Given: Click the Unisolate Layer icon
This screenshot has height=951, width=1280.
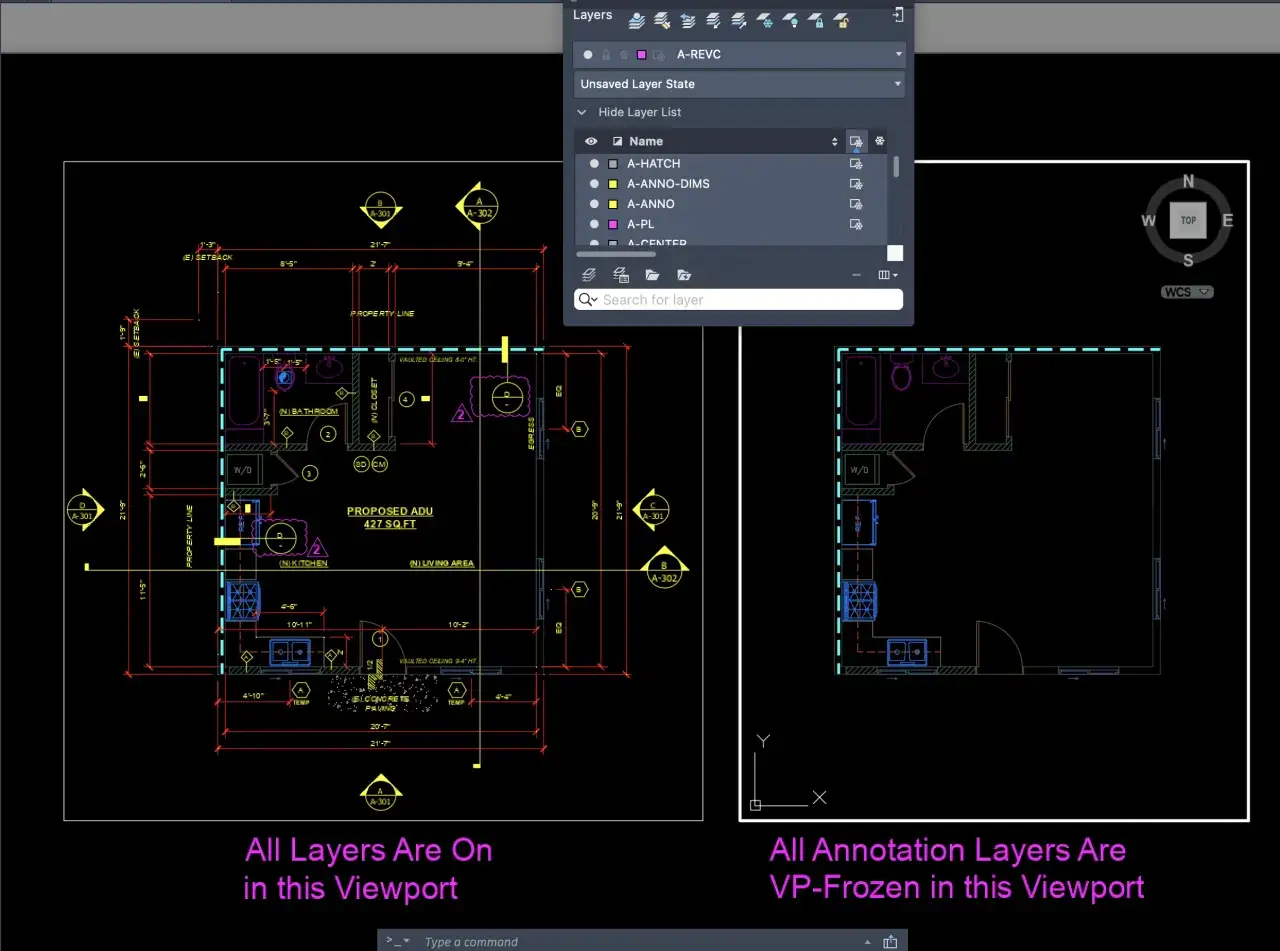Looking at the screenshot, I should [x=739, y=19].
